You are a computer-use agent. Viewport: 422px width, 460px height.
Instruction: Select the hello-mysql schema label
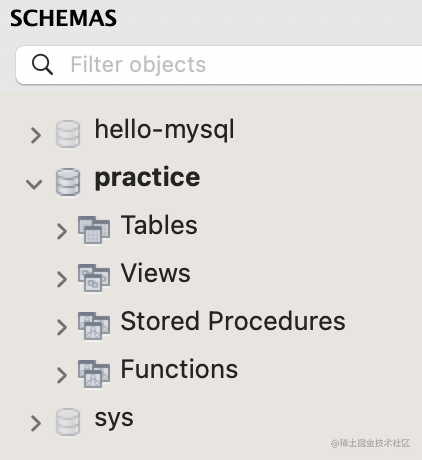[x=165, y=130]
